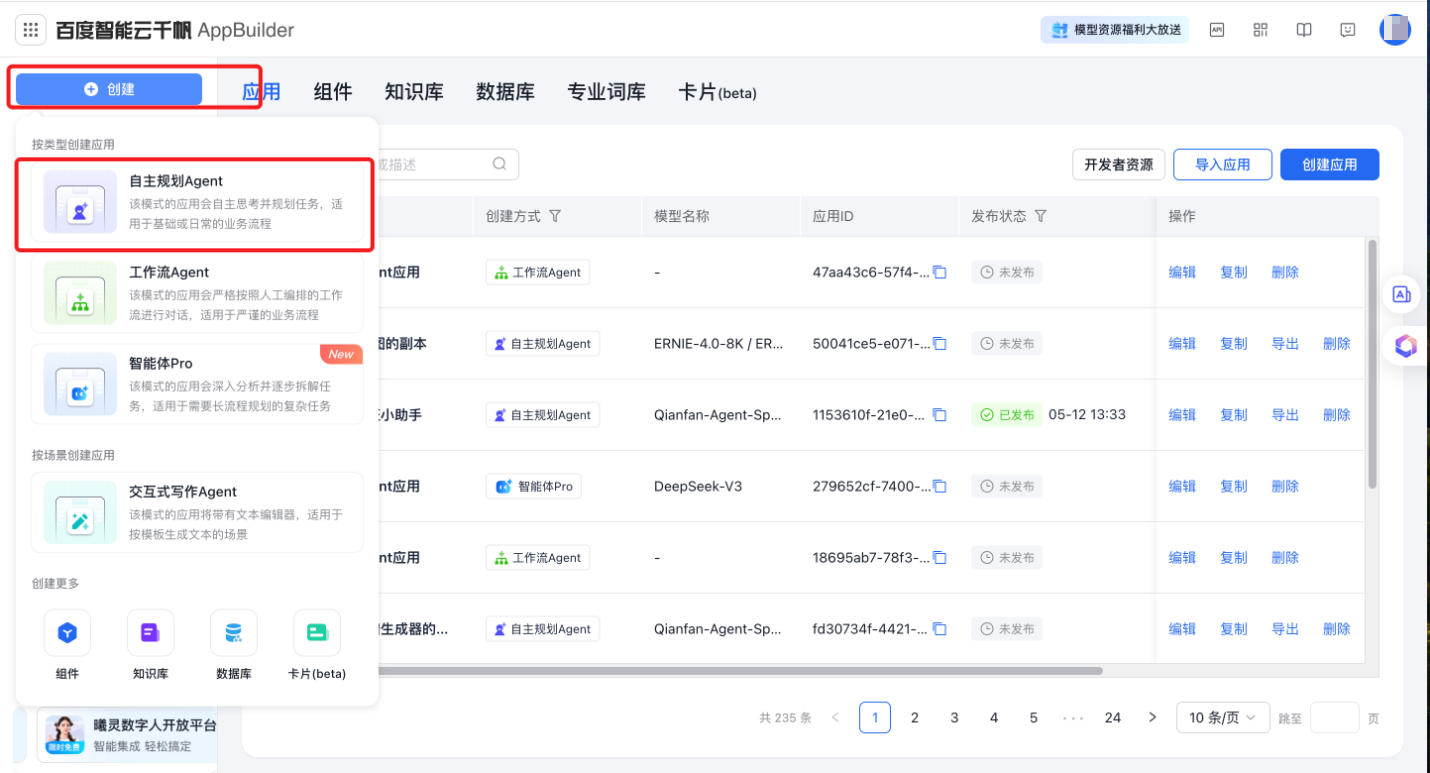Copy application ID 1153610f-21e0

tap(940, 415)
